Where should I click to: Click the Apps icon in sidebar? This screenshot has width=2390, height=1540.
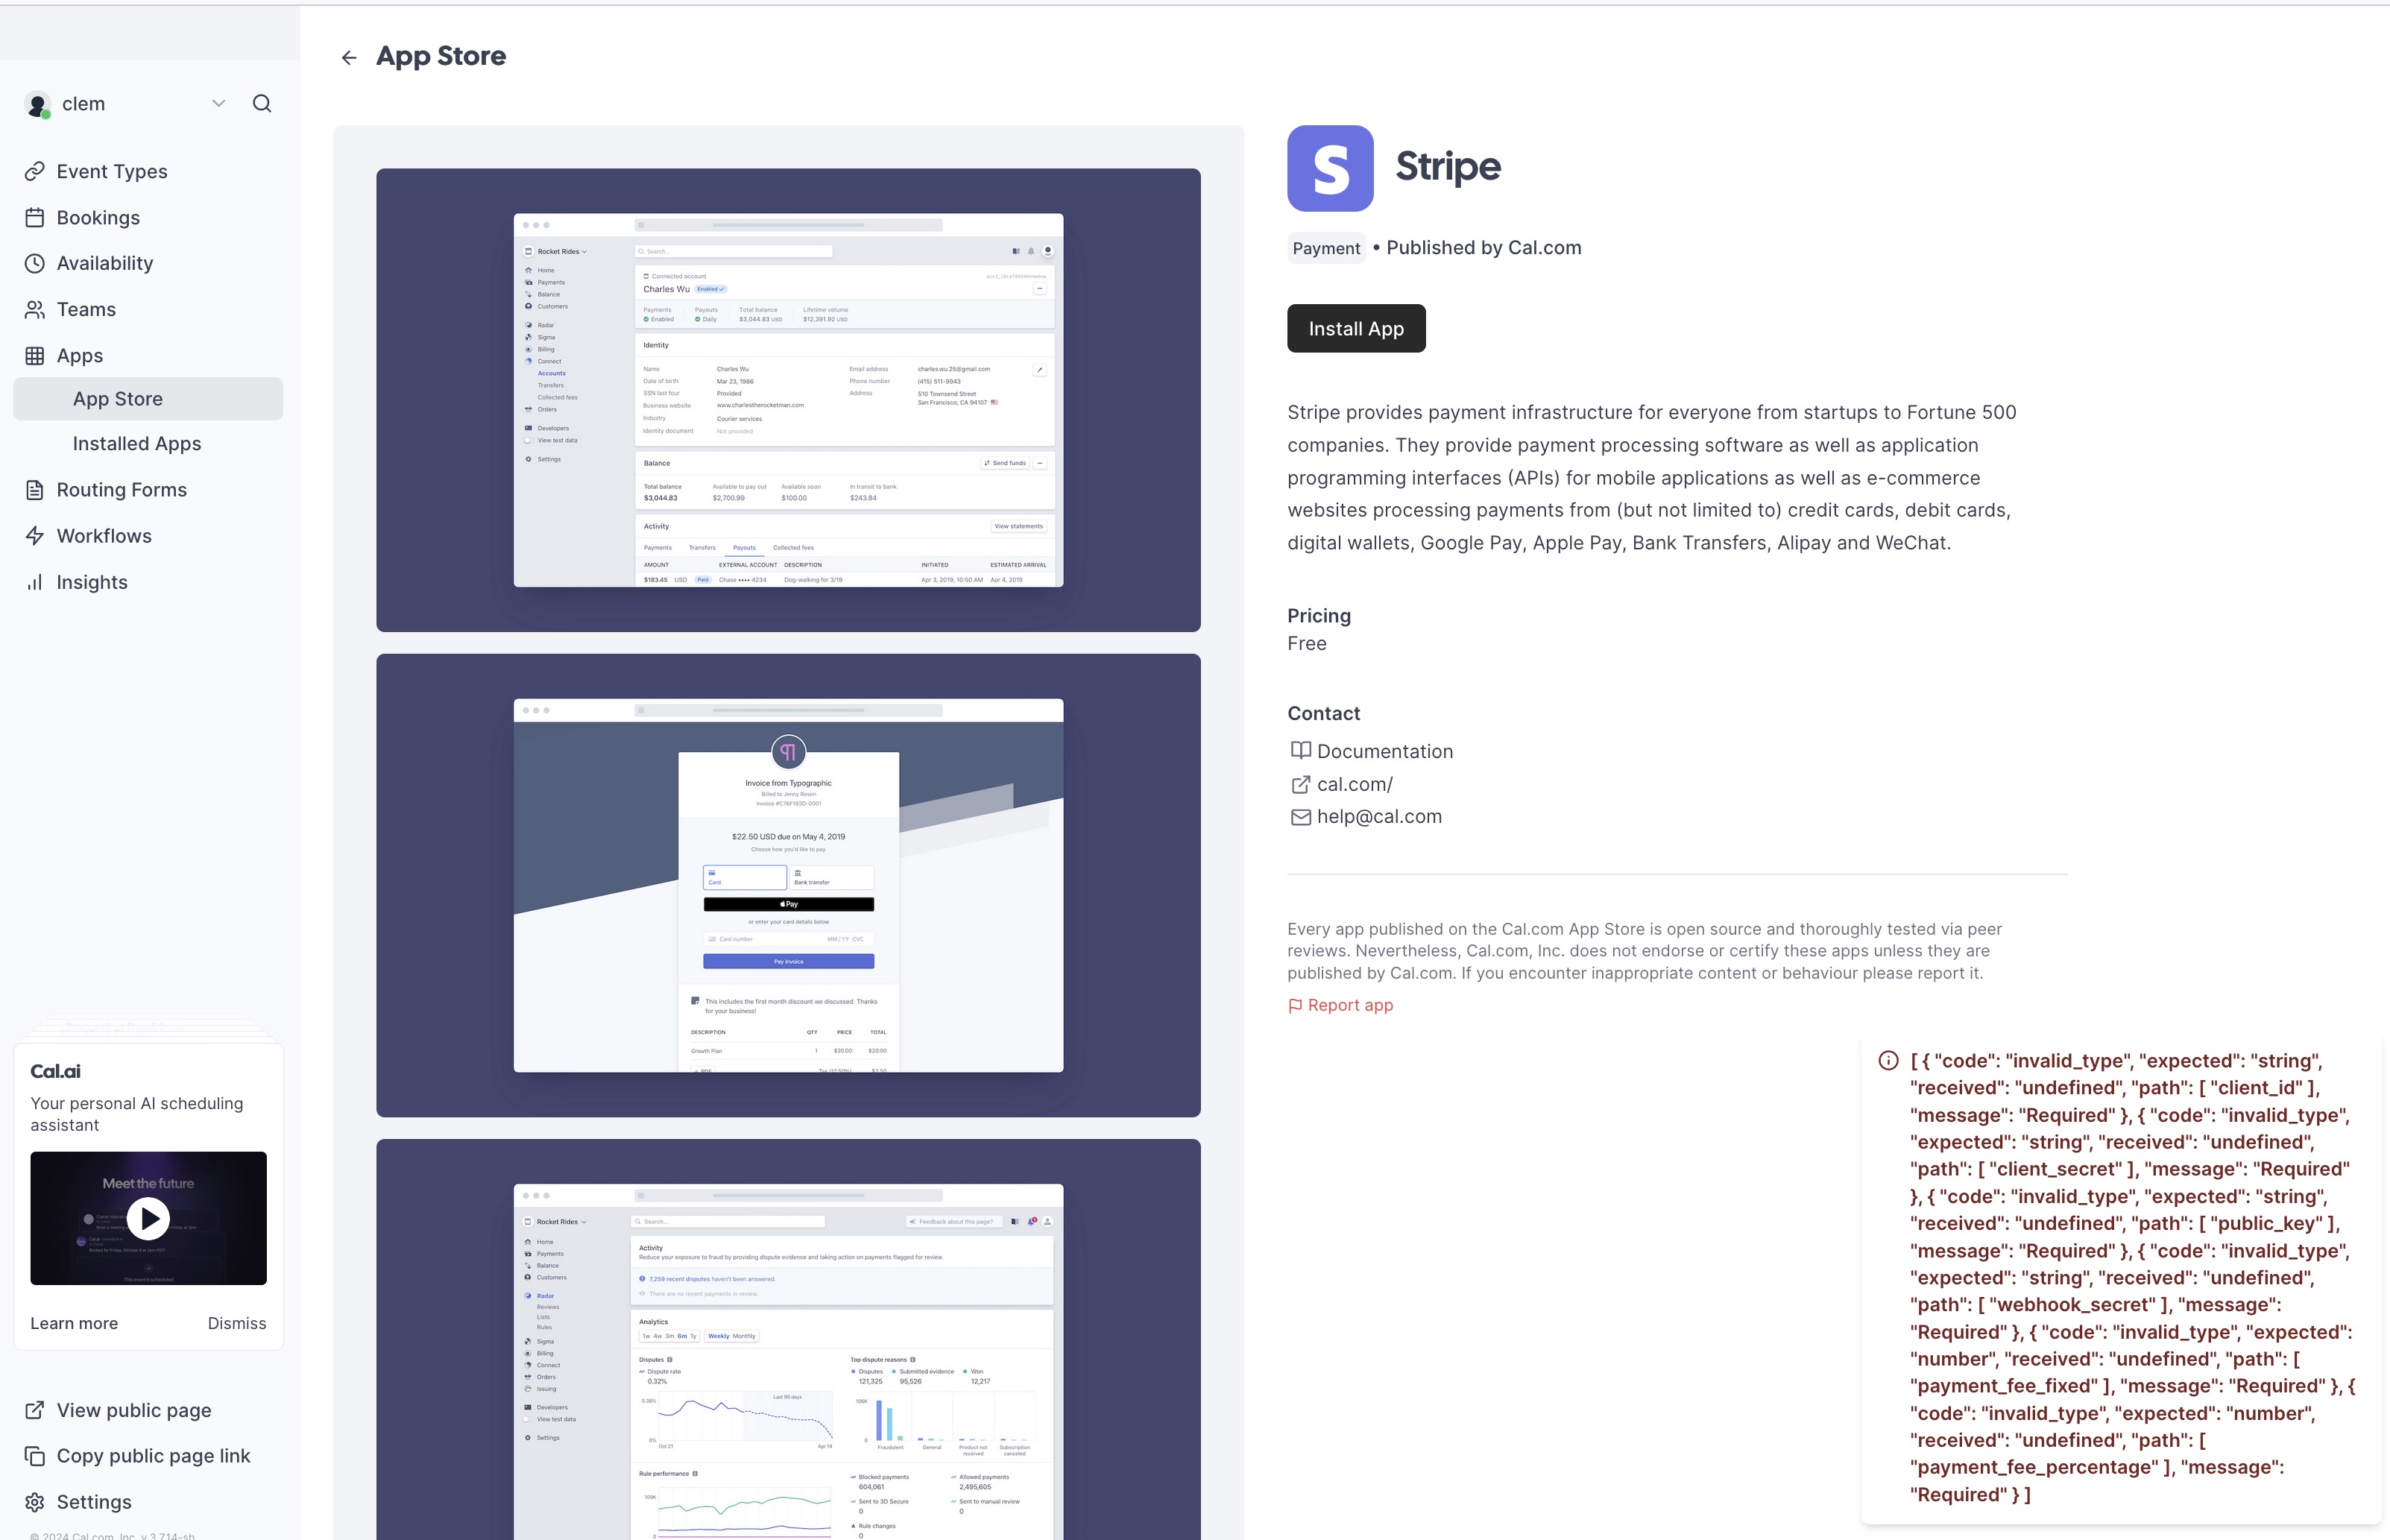click(x=37, y=356)
